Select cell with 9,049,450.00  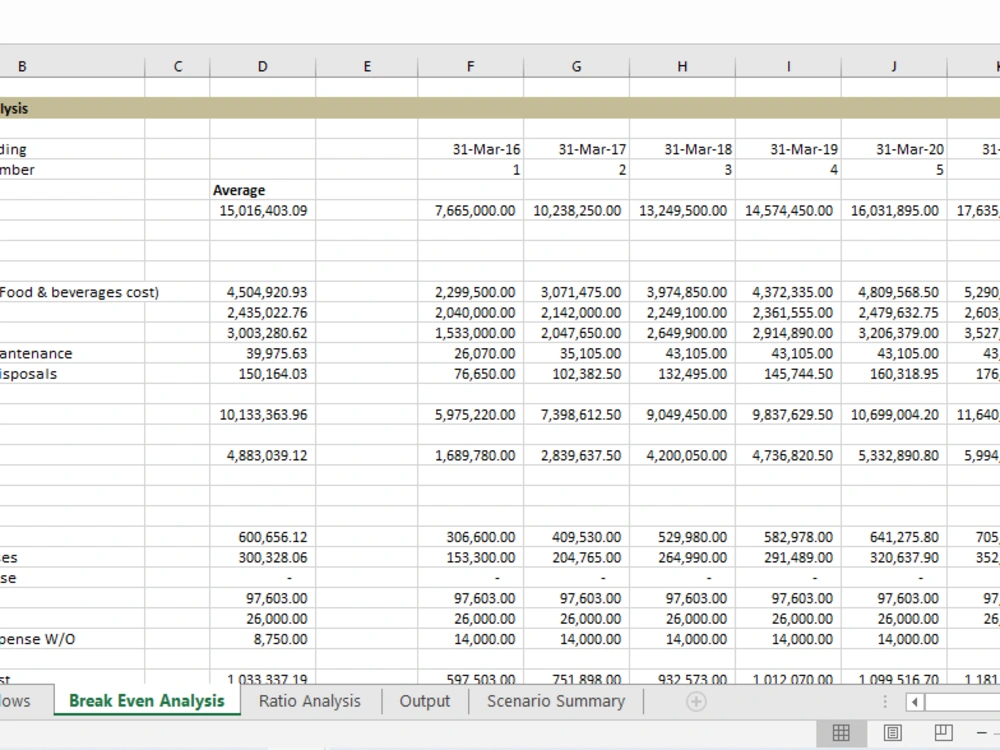[682, 415]
